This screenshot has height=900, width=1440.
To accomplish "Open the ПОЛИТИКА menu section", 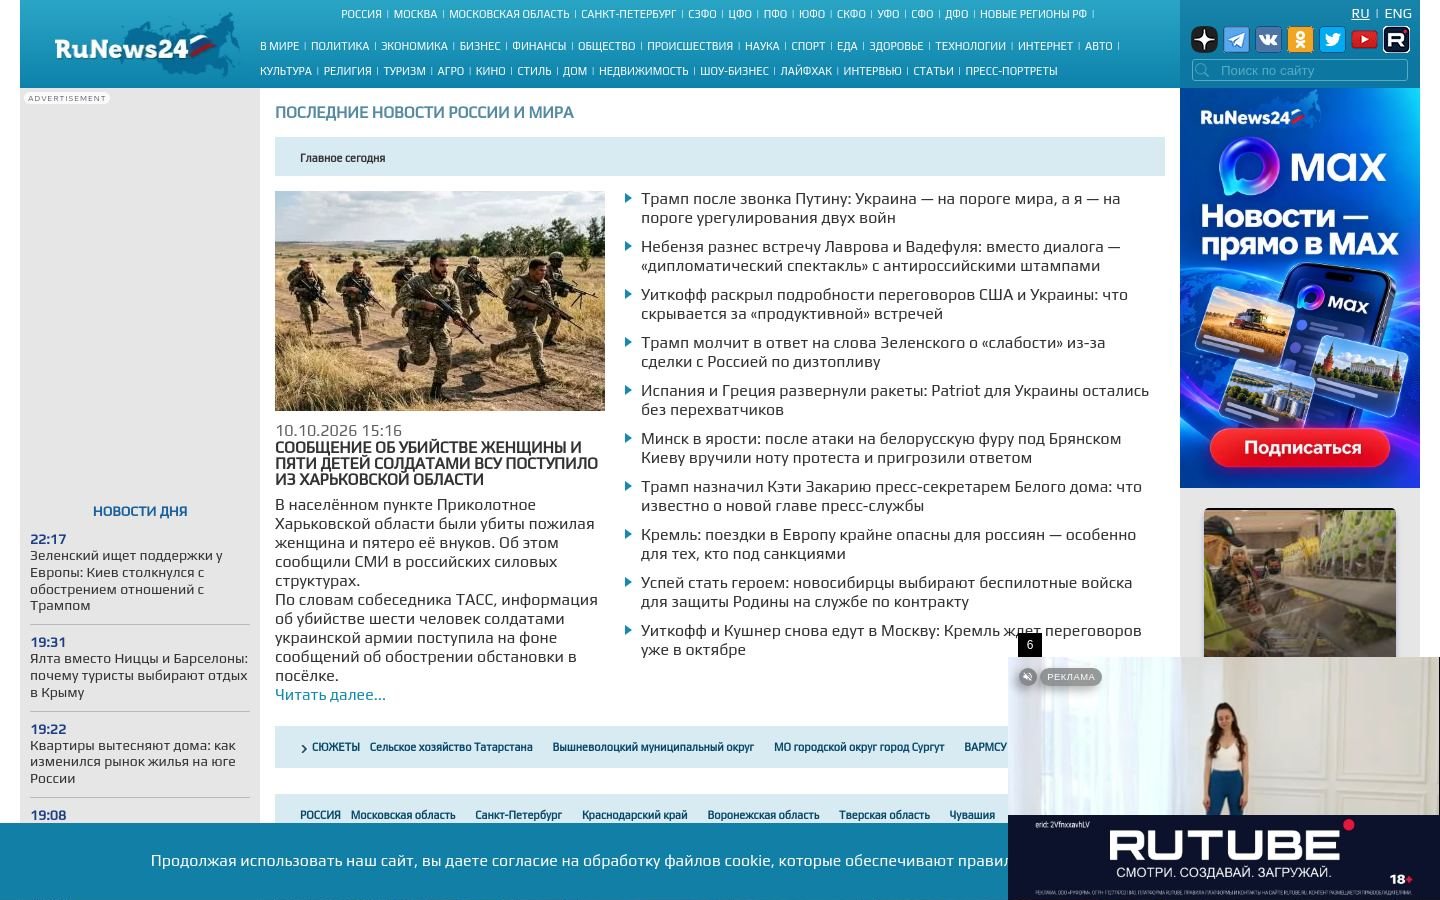I will pyautogui.click(x=340, y=46).
